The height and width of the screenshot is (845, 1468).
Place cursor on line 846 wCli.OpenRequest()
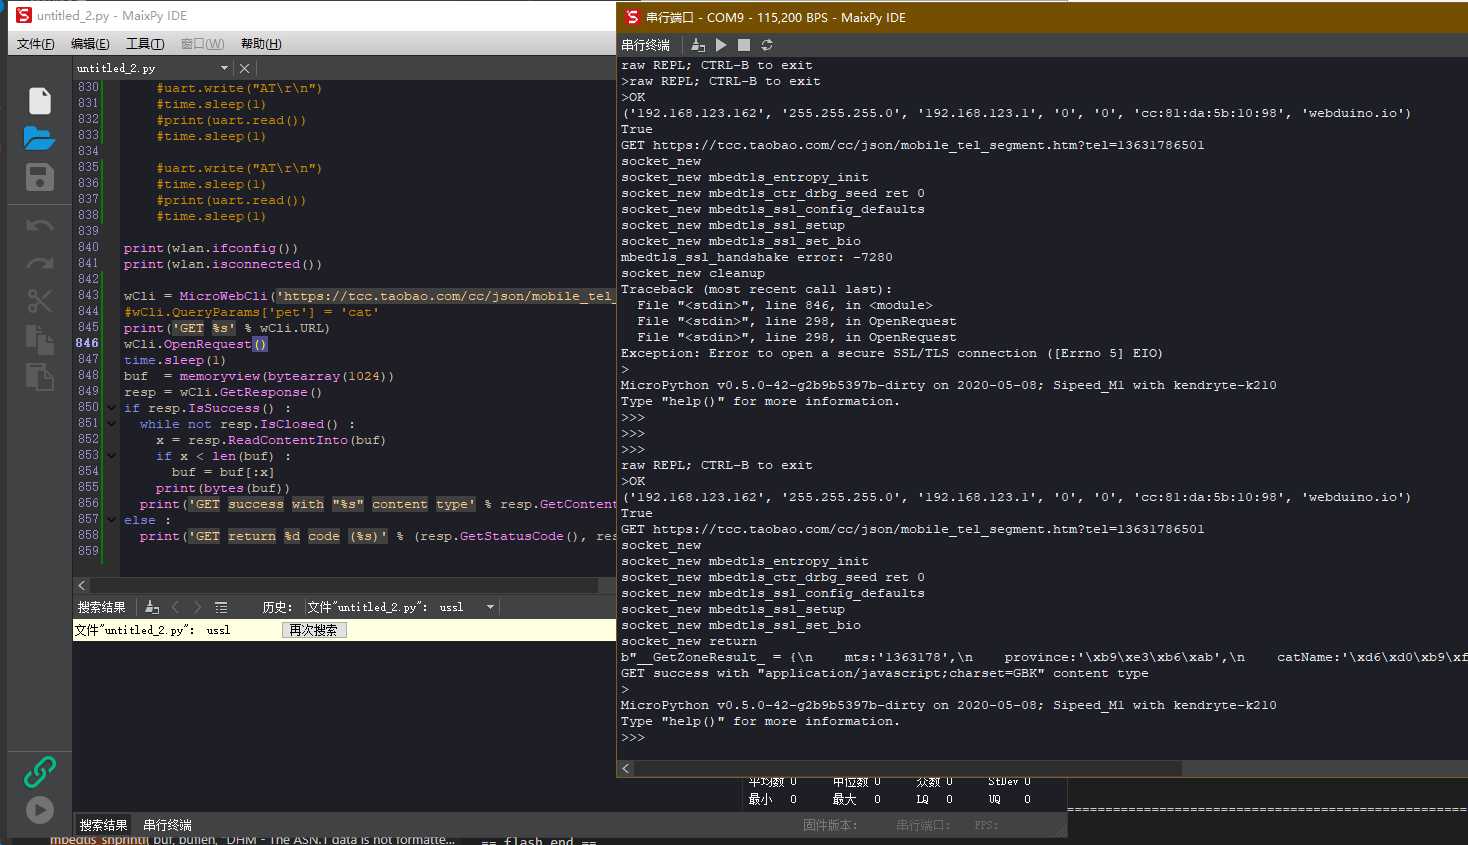pos(195,344)
